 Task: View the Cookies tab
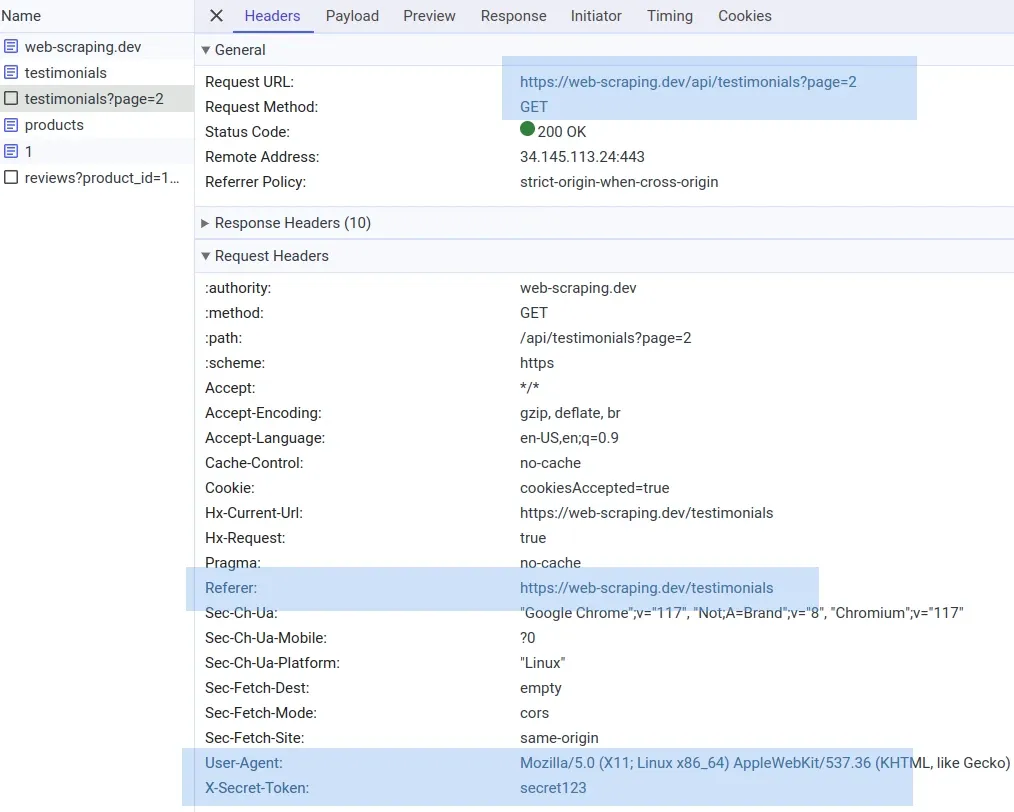(744, 16)
